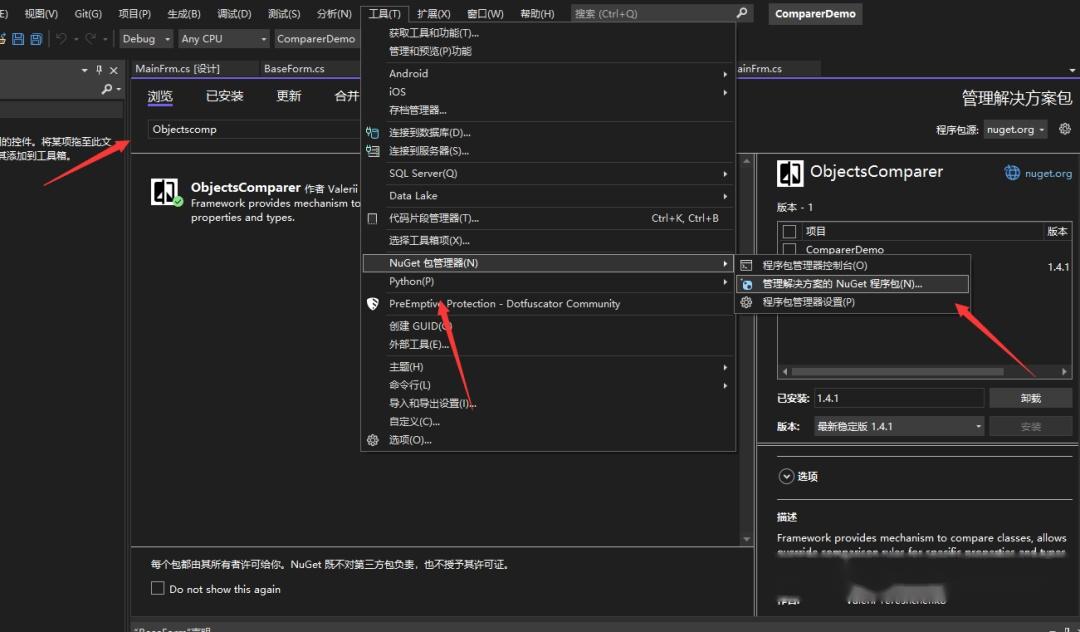Toggle the 项目 select-all checkbox

click(x=790, y=231)
